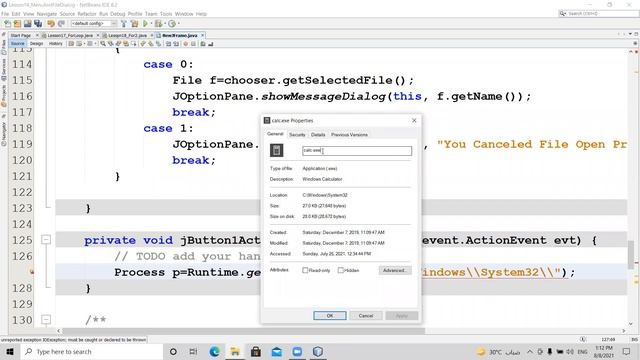Collapse code fold at line 125

[x=46, y=240]
